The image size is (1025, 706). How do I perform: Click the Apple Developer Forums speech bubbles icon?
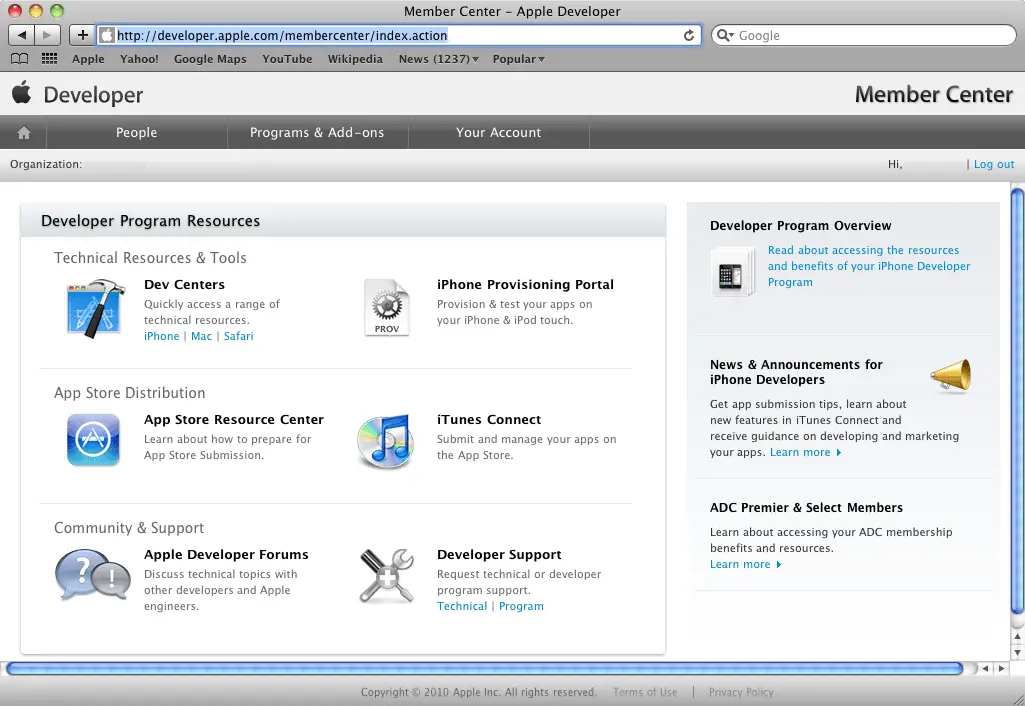point(92,576)
